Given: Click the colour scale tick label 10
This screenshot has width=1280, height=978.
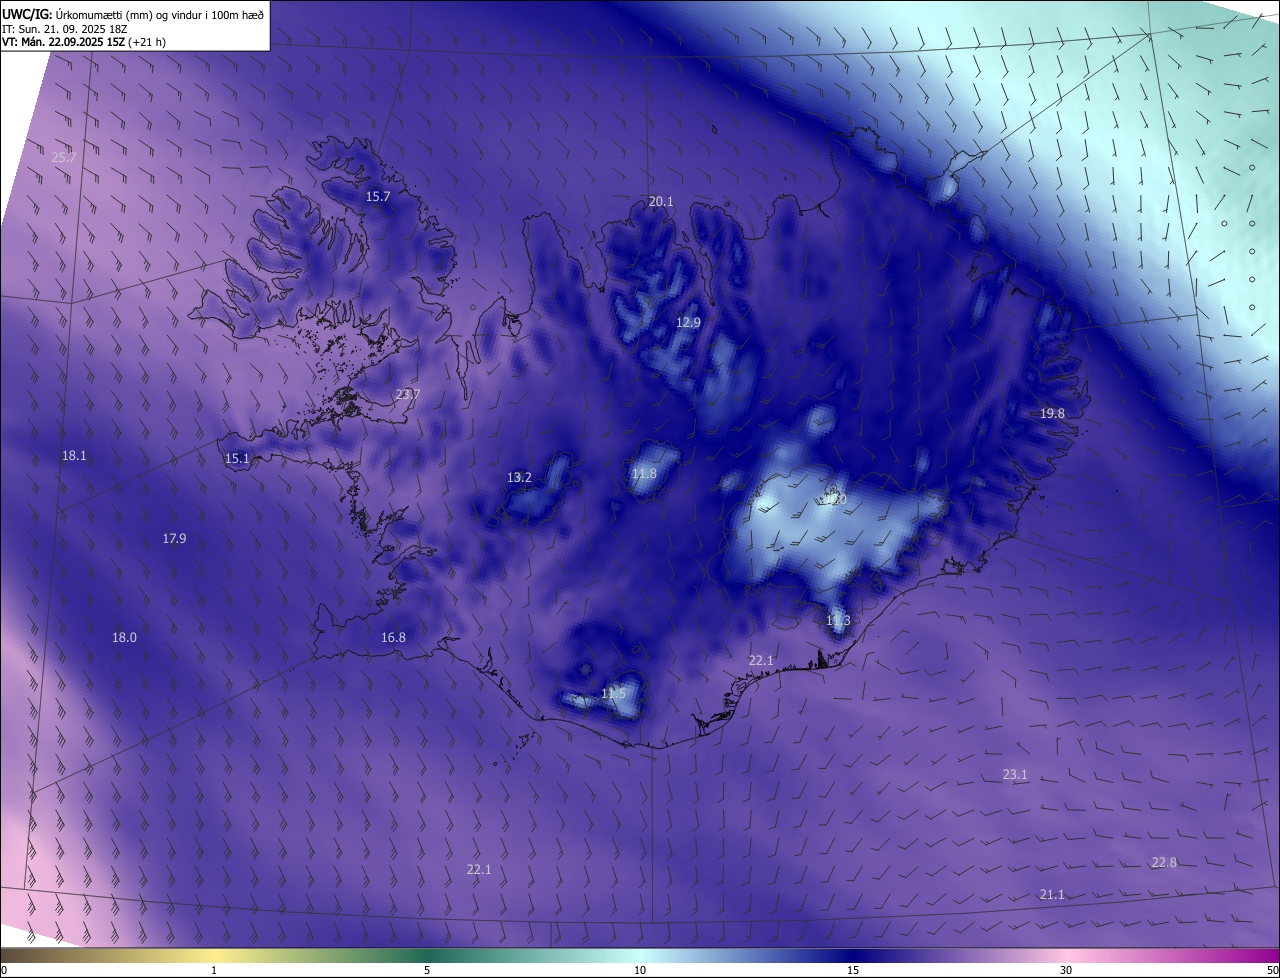Looking at the screenshot, I should point(640,970).
